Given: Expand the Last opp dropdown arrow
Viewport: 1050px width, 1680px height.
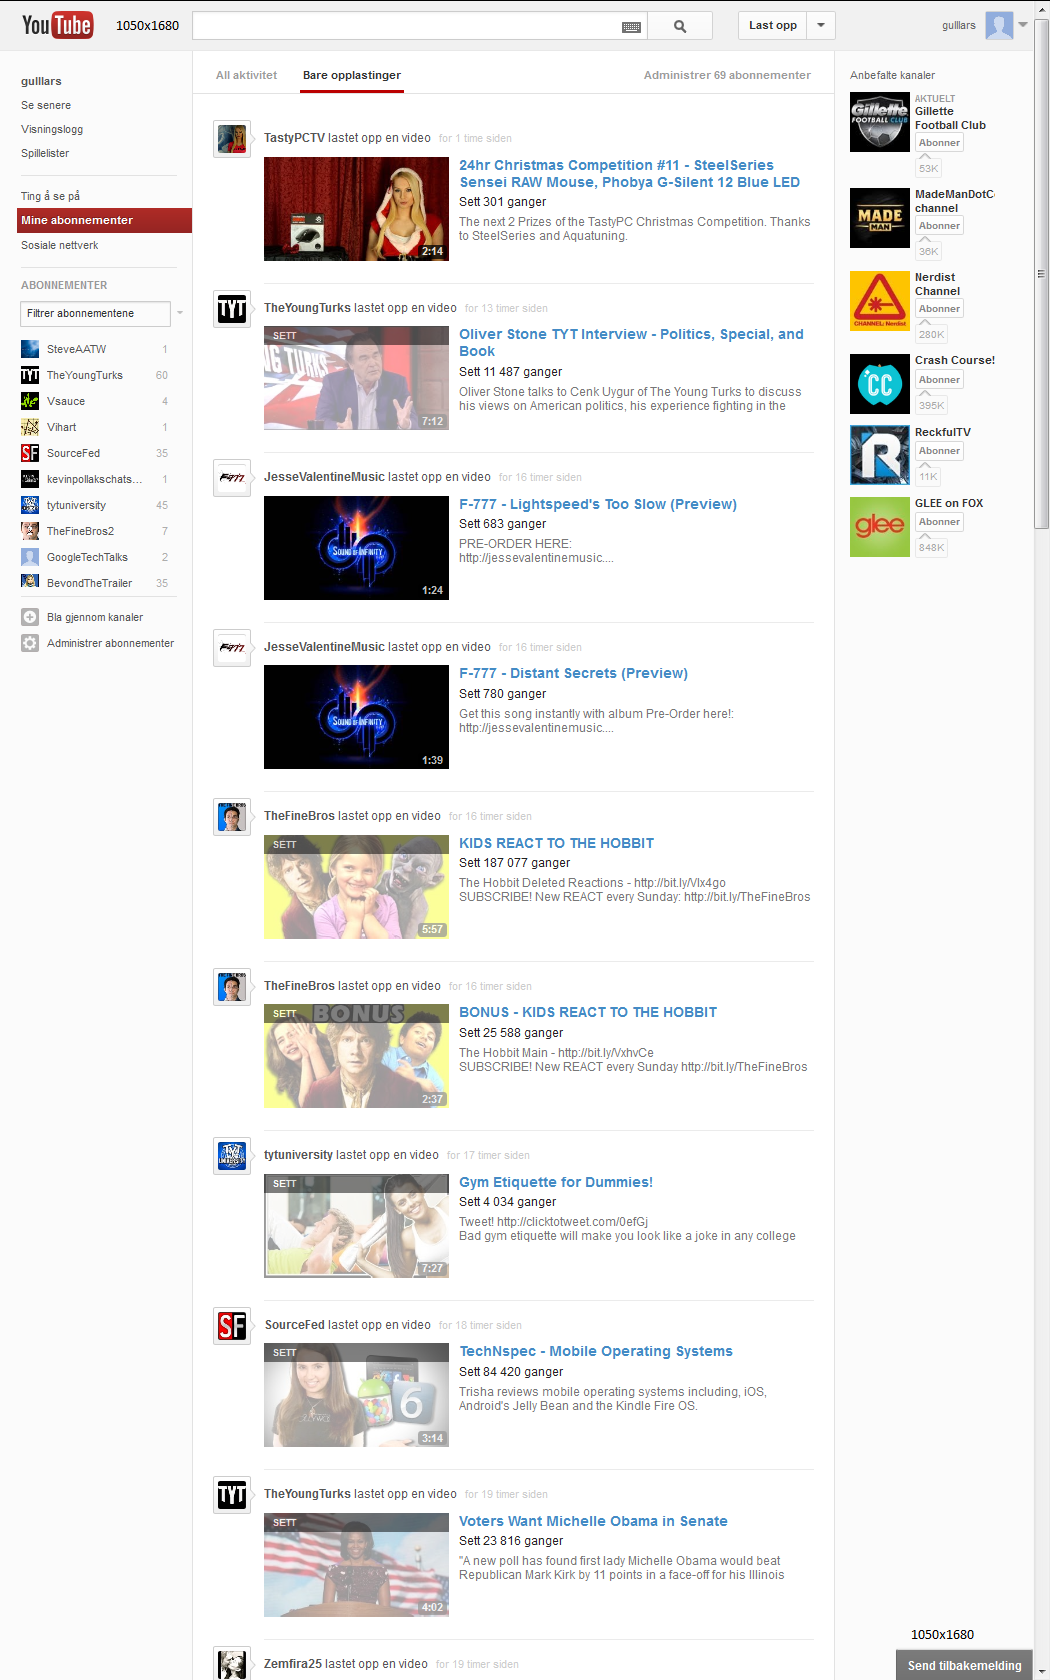Looking at the screenshot, I should [821, 26].
